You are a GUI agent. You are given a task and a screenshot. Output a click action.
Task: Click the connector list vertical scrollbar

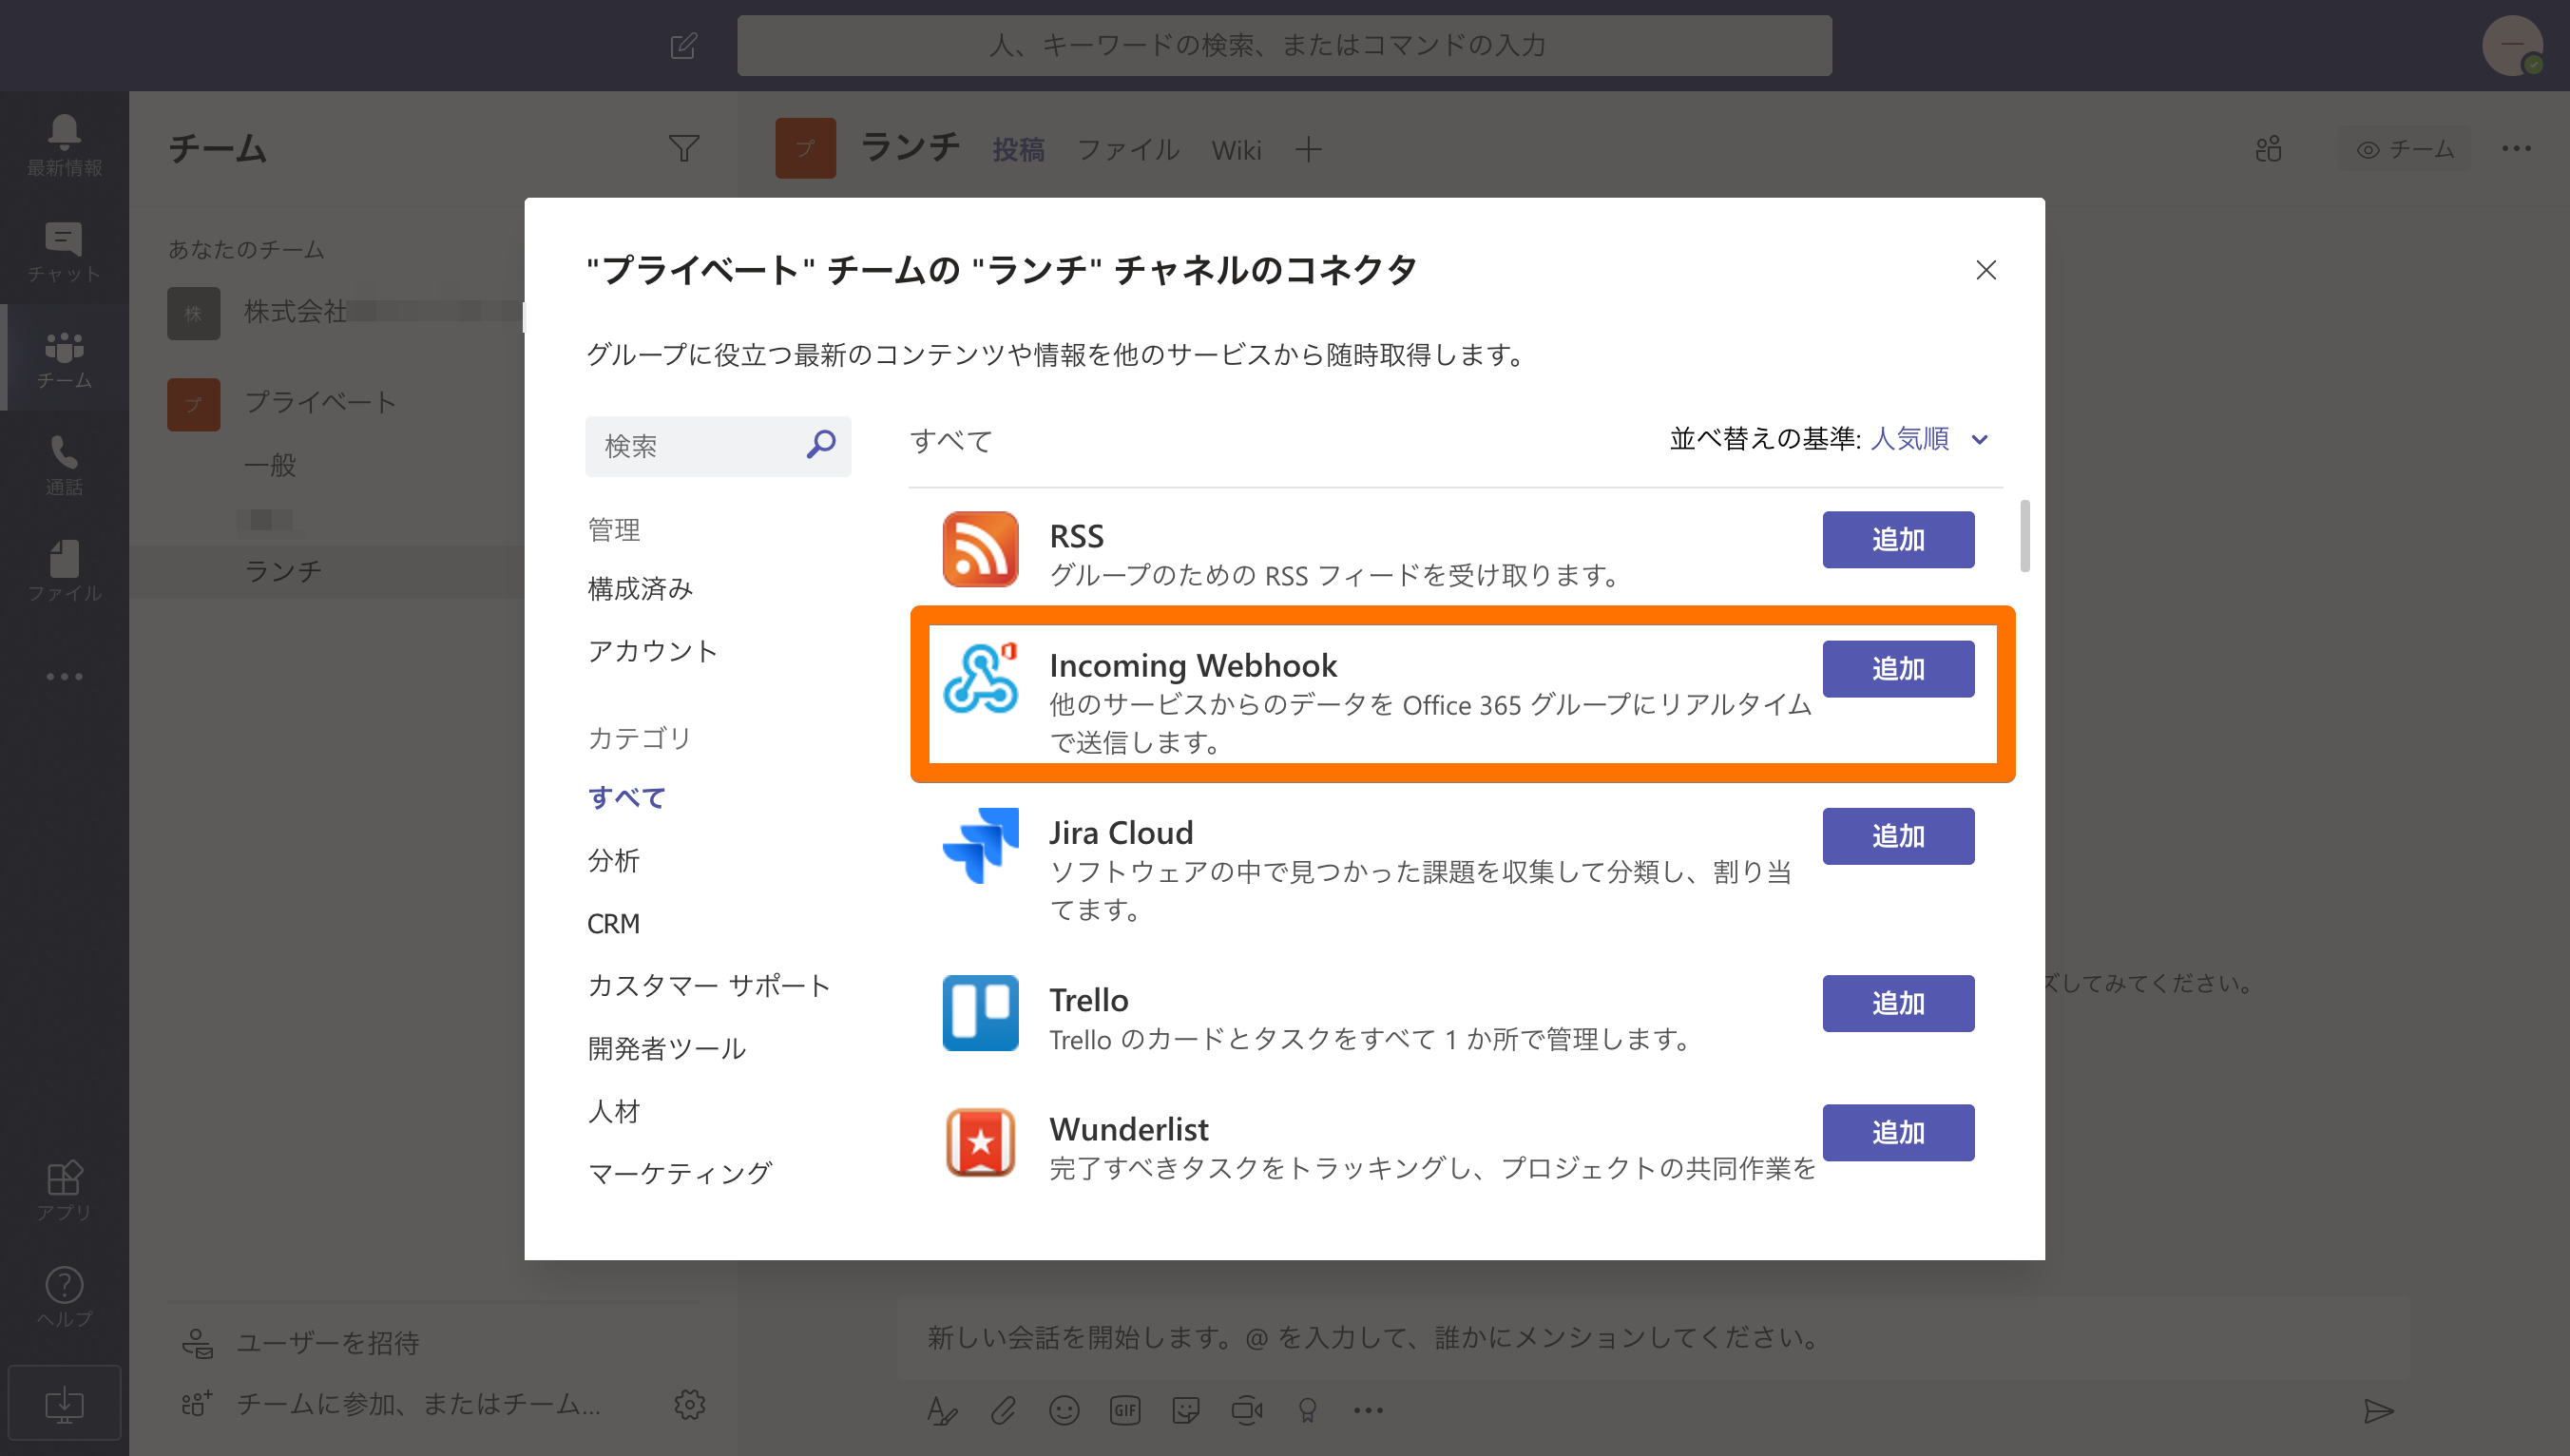point(2025,537)
